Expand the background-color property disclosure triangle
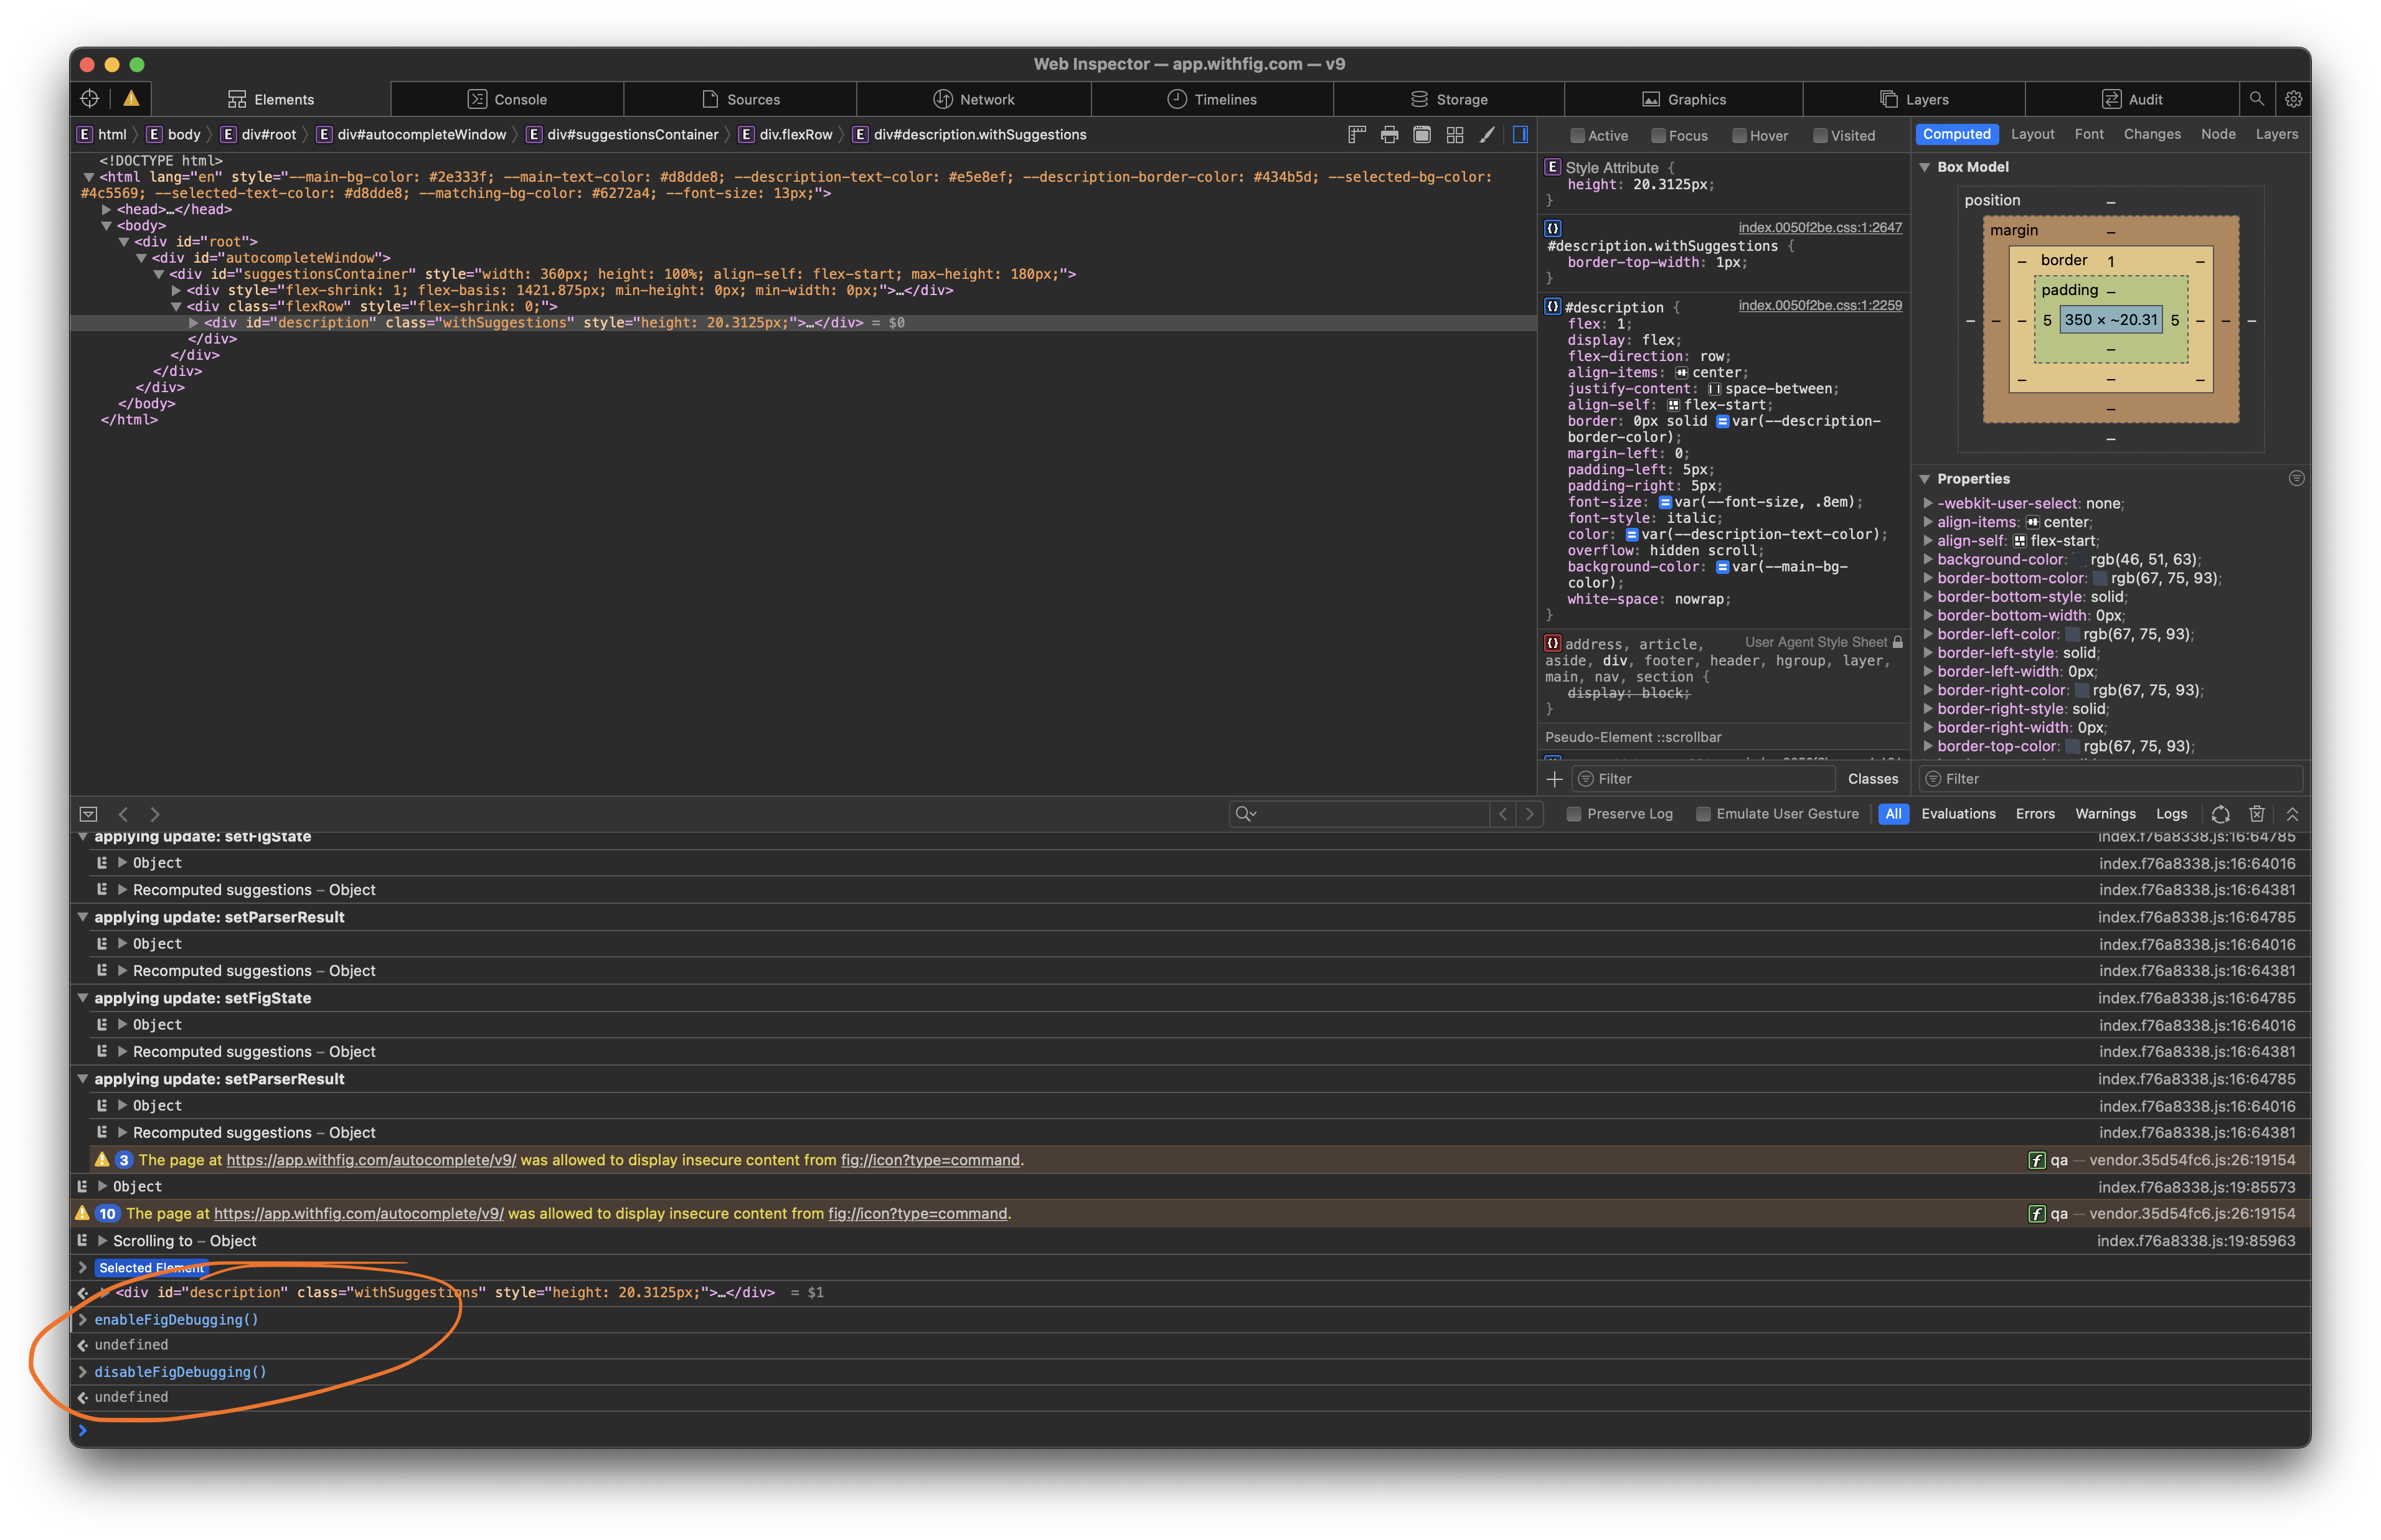This screenshot has width=2381, height=1540. tap(1929, 560)
